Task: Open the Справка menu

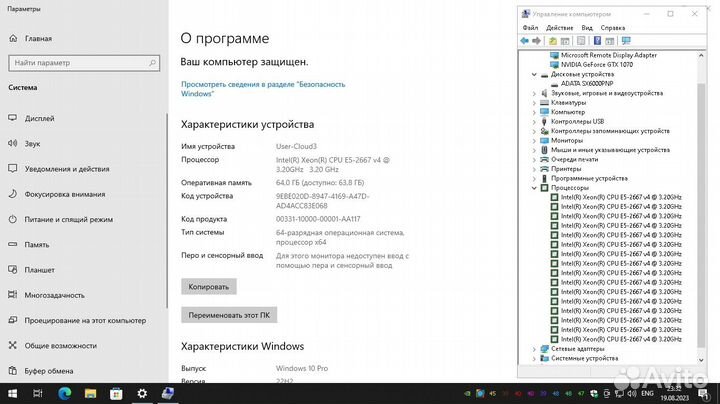Action: click(613, 28)
